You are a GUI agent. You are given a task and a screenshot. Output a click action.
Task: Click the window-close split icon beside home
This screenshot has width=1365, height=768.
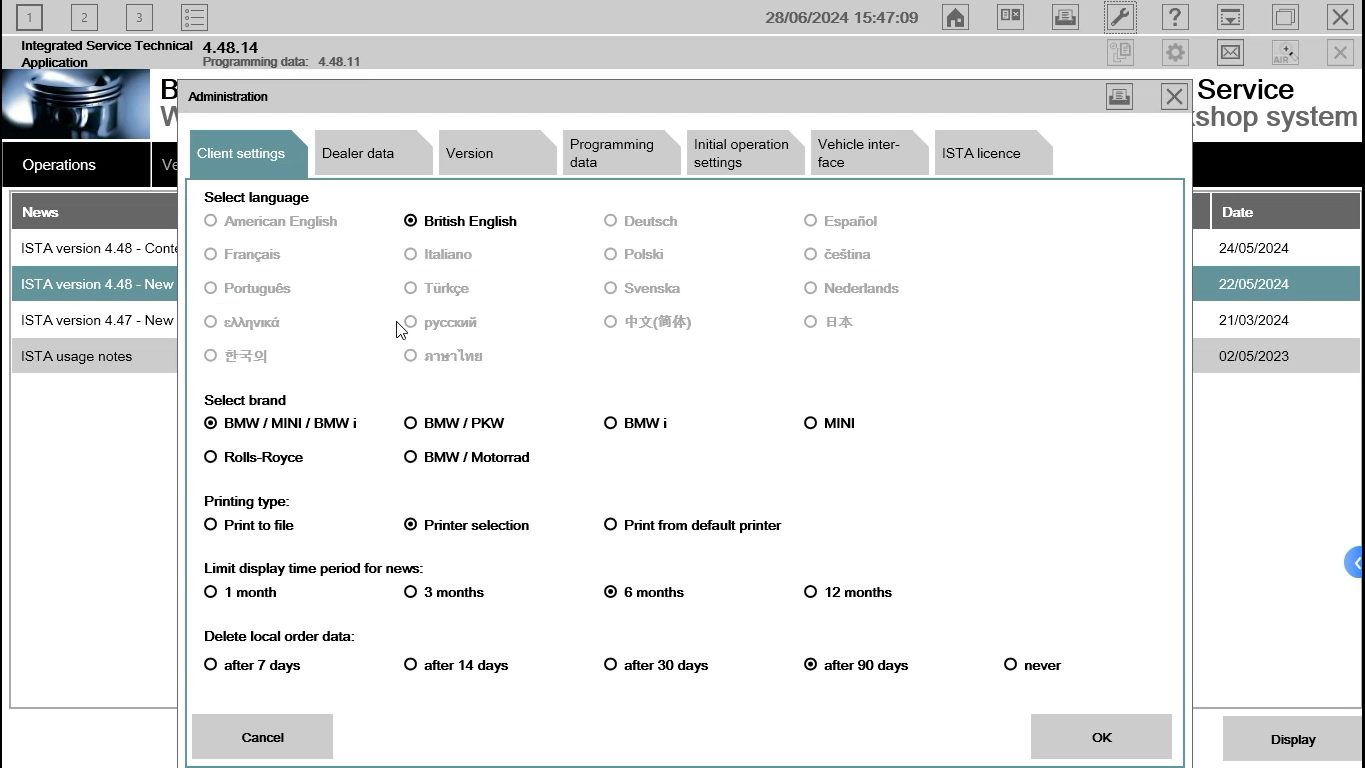point(1011,17)
